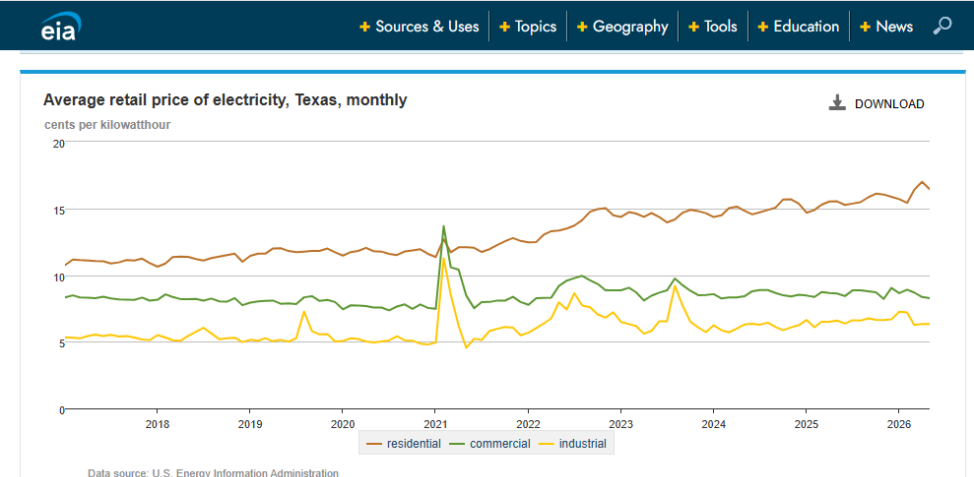
Task: Click the brown residential legend line swatch
Action: (374, 444)
